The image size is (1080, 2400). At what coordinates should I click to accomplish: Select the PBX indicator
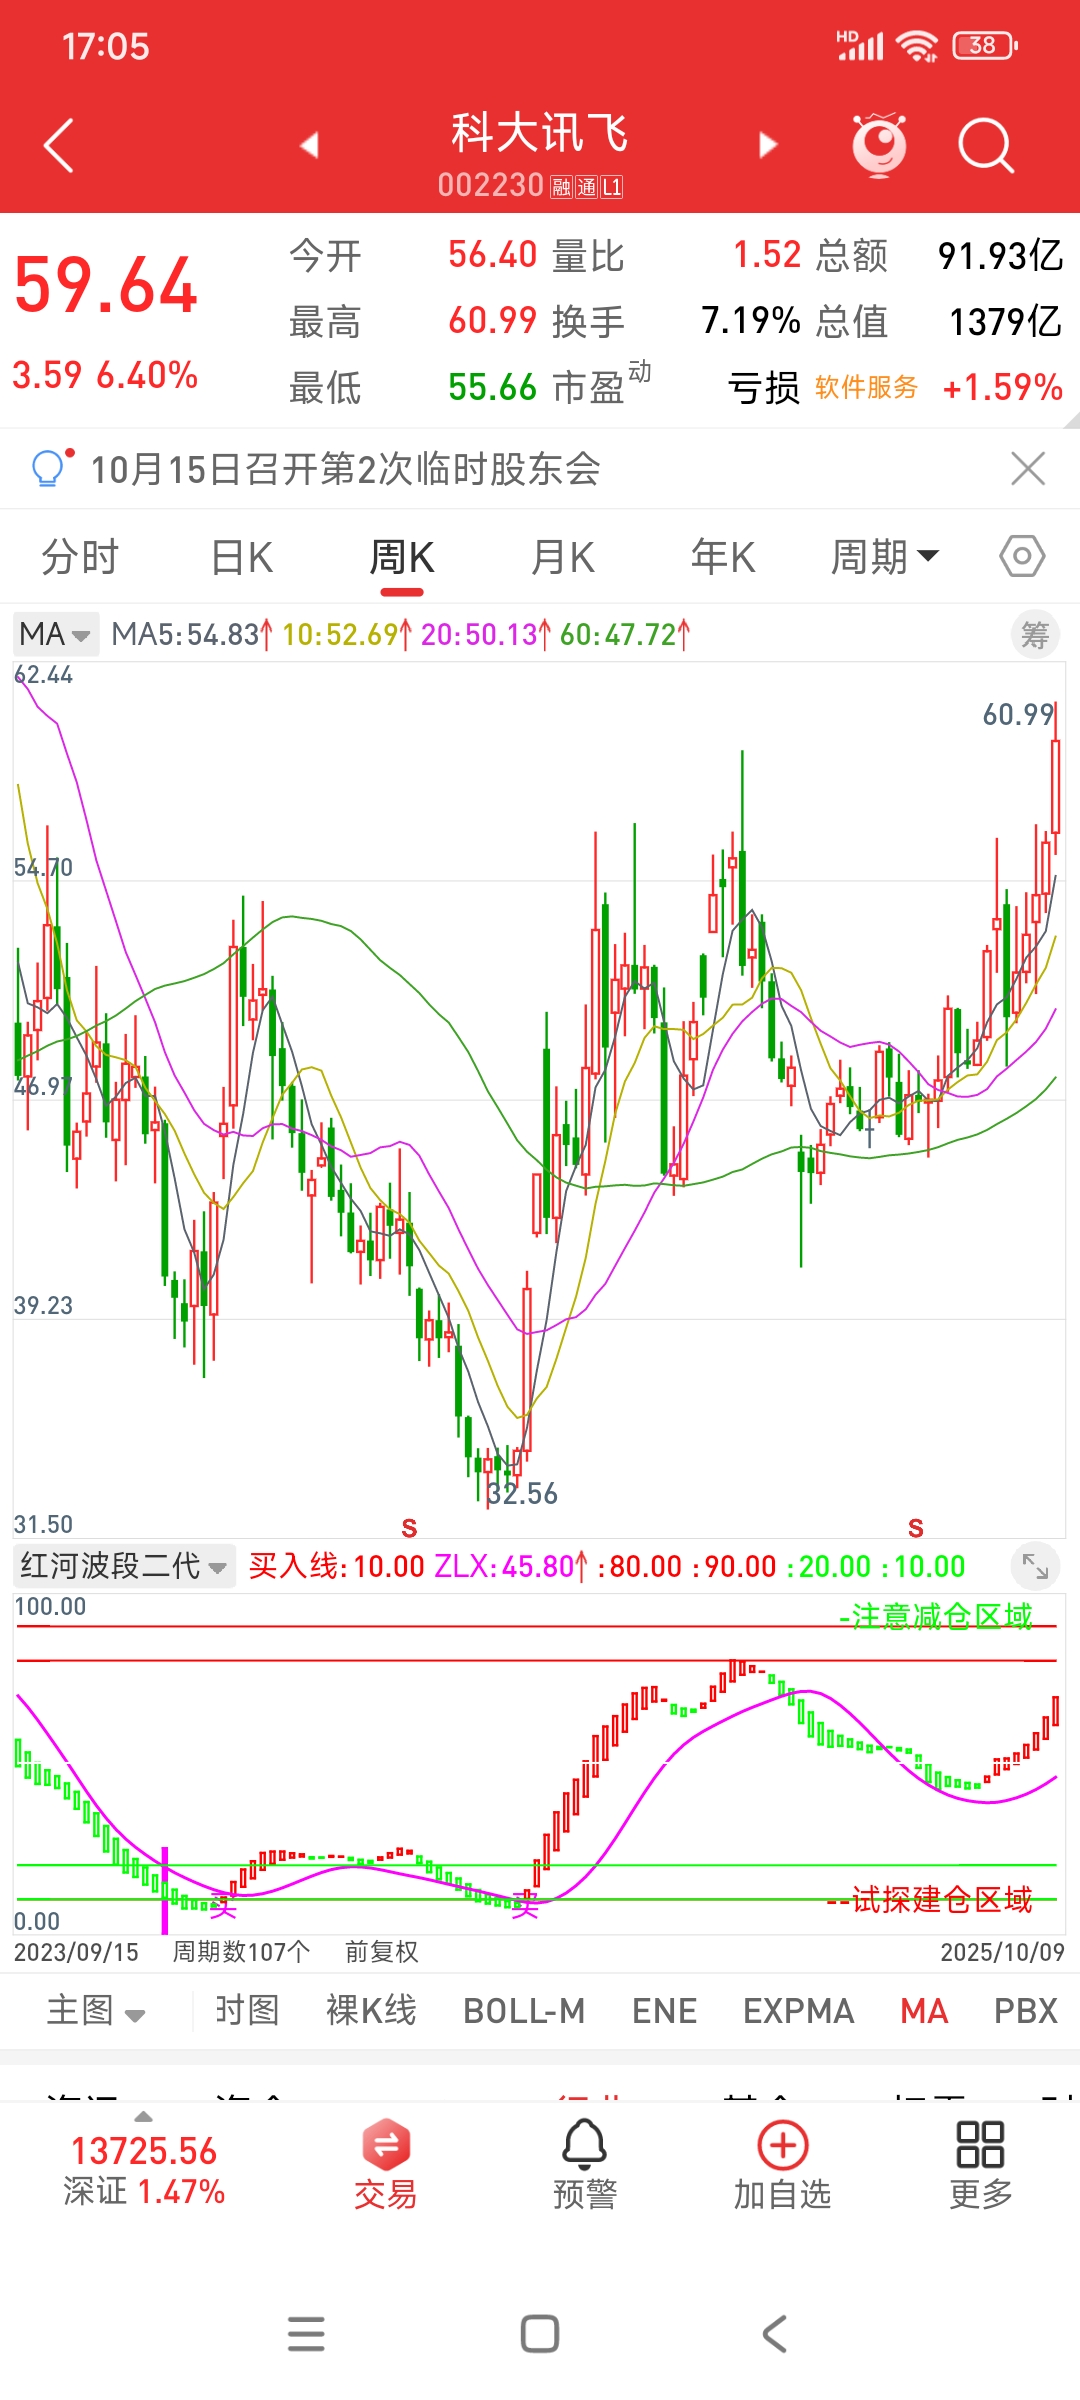[x=1025, y=2011]
